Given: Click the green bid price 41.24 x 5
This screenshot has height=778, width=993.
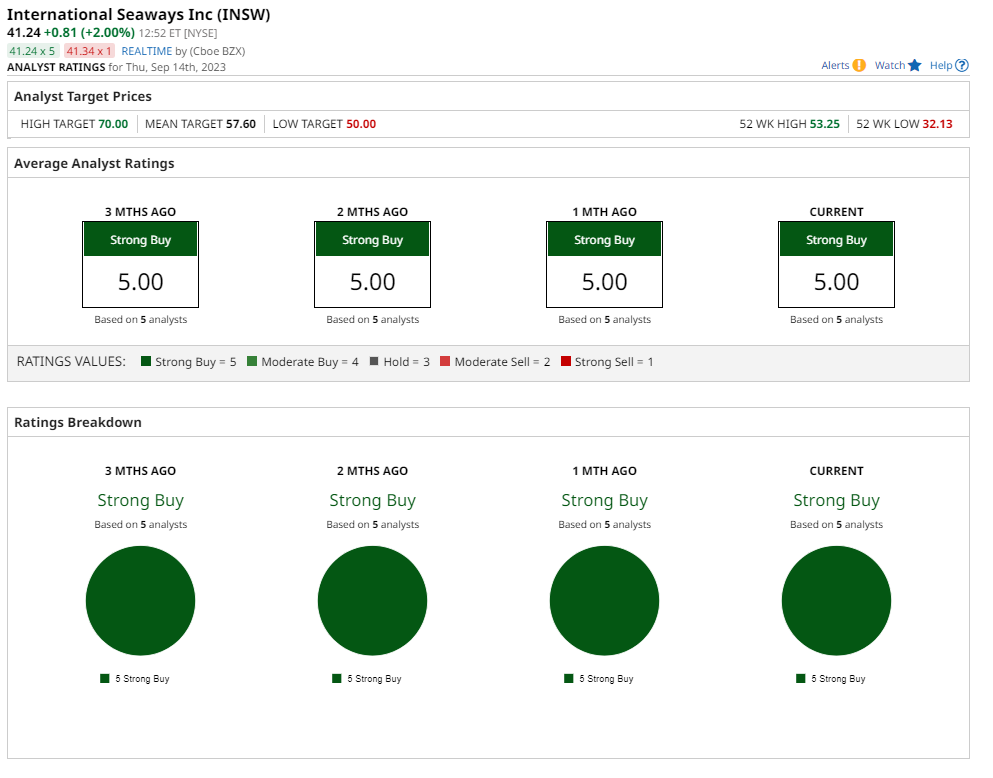Looking at the screenshot, I should [33, 50].
